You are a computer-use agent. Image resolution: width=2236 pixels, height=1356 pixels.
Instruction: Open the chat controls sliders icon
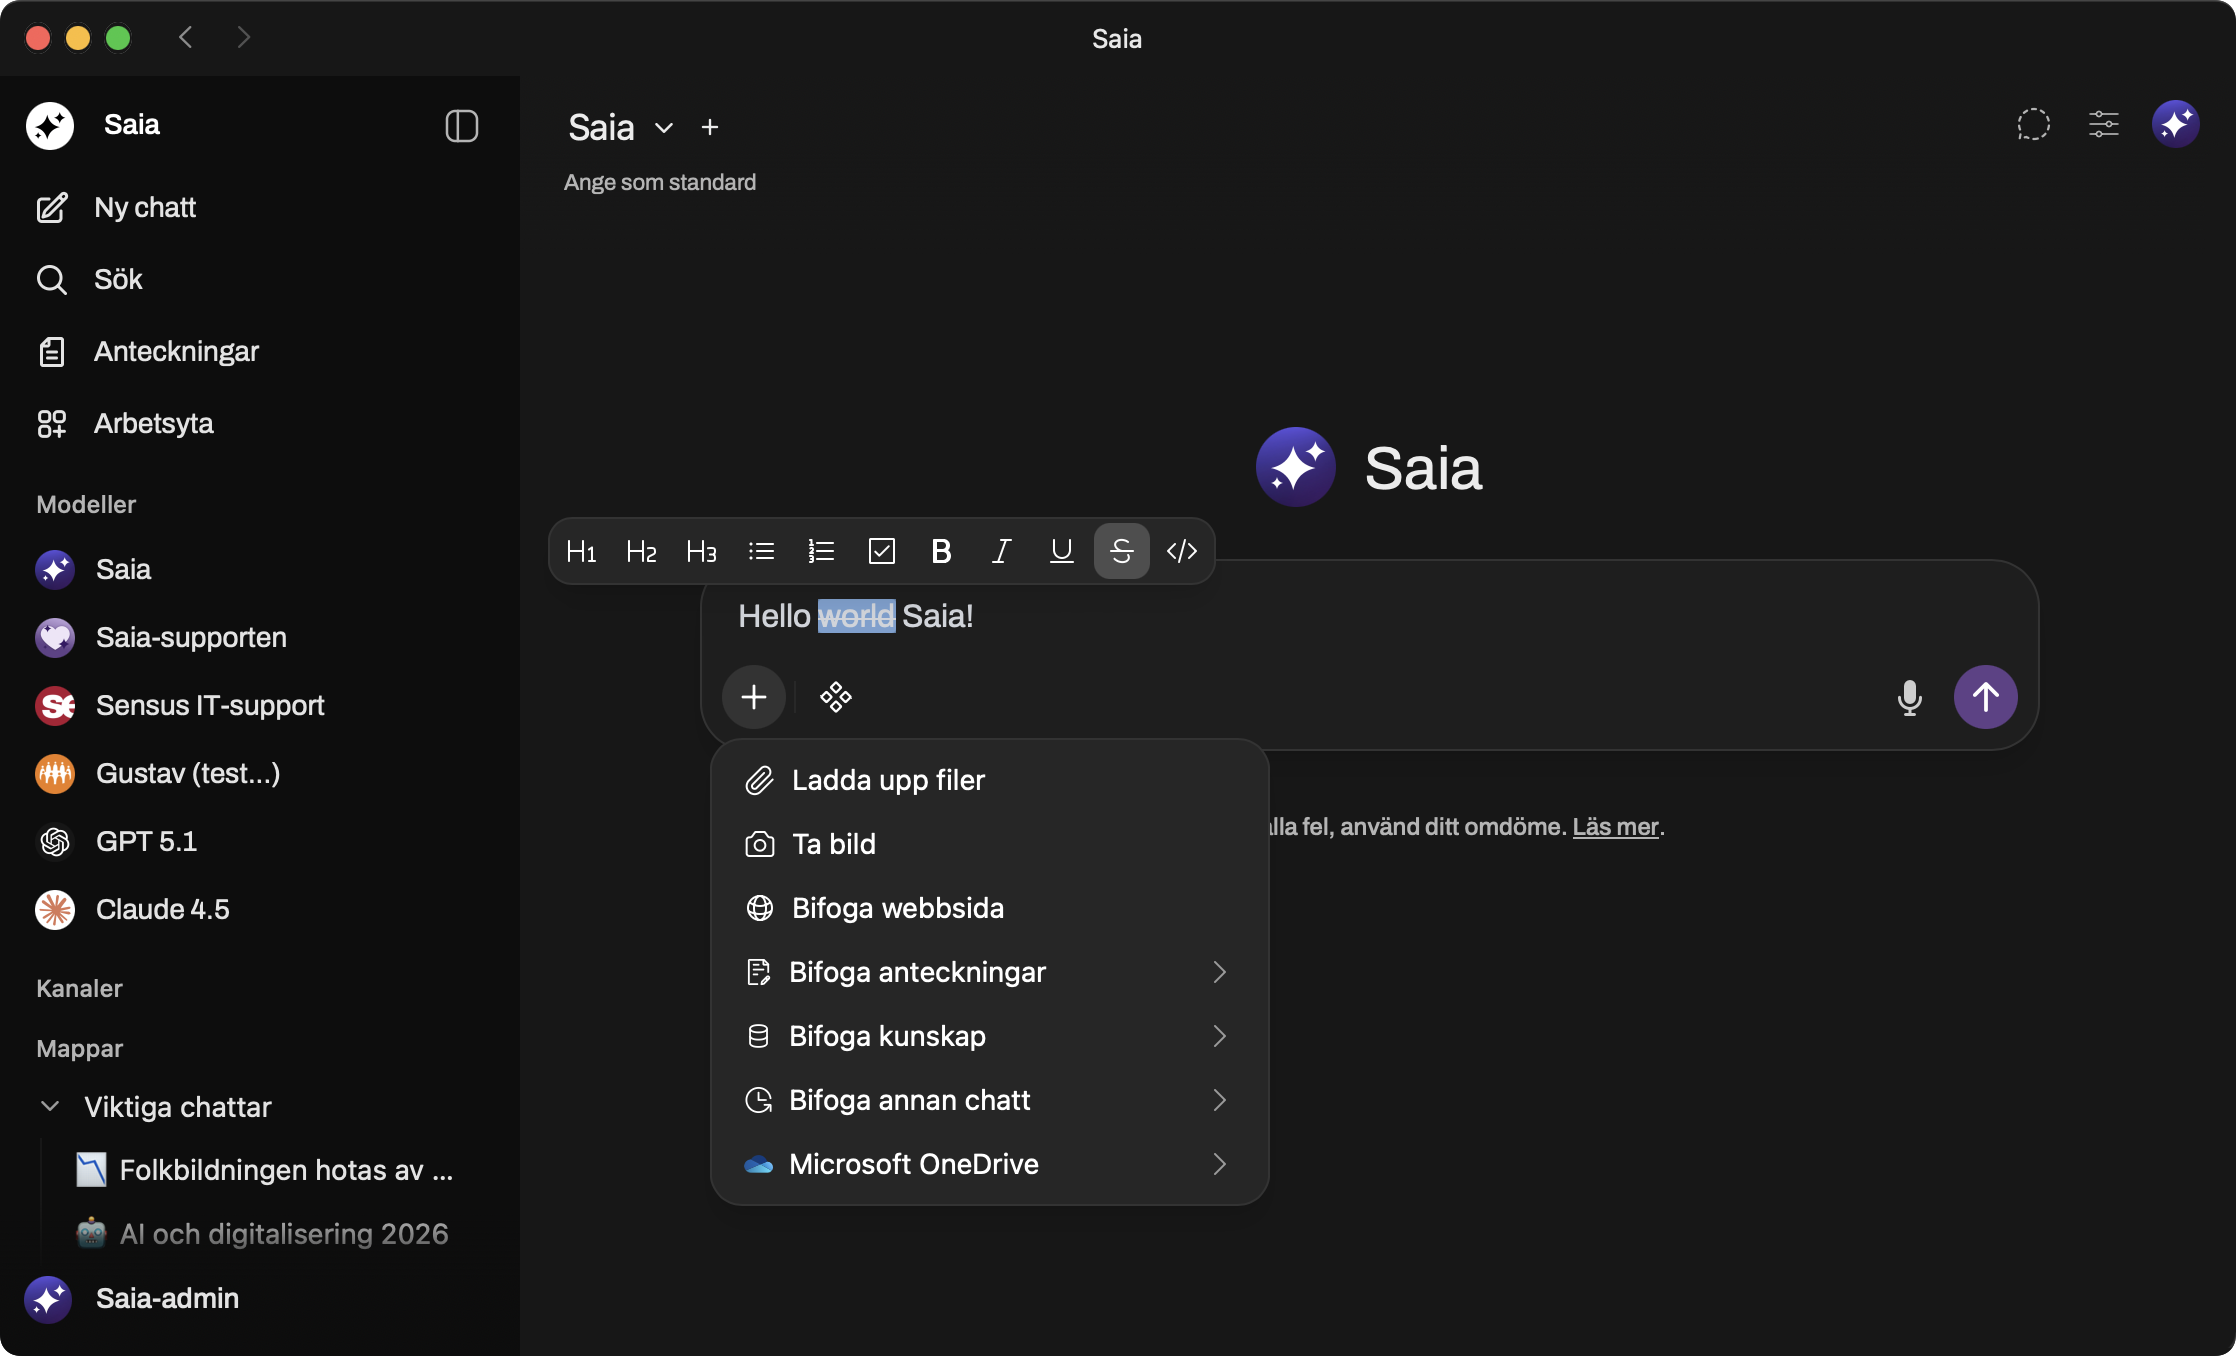click(x=2103, y=125)
